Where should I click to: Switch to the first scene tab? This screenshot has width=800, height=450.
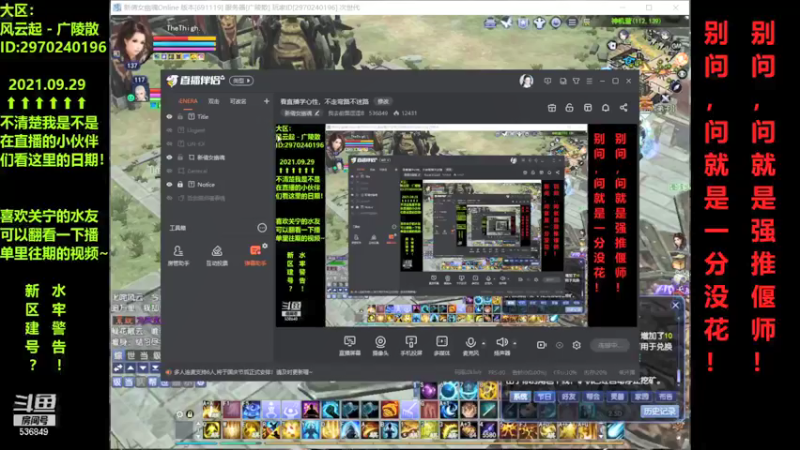point(188,101)
